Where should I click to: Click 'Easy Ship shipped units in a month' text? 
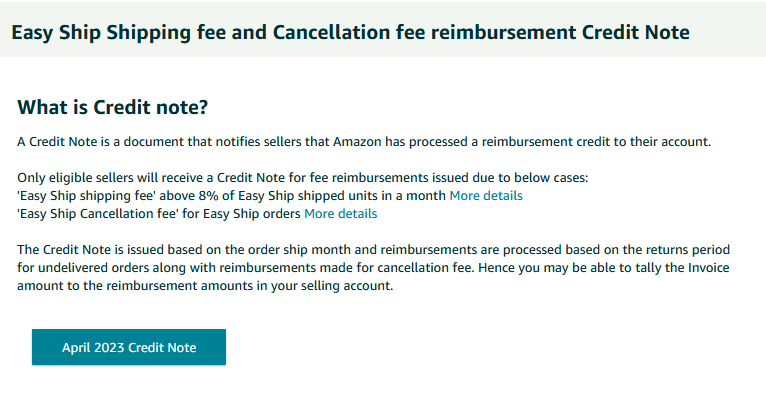coord(342,196)
